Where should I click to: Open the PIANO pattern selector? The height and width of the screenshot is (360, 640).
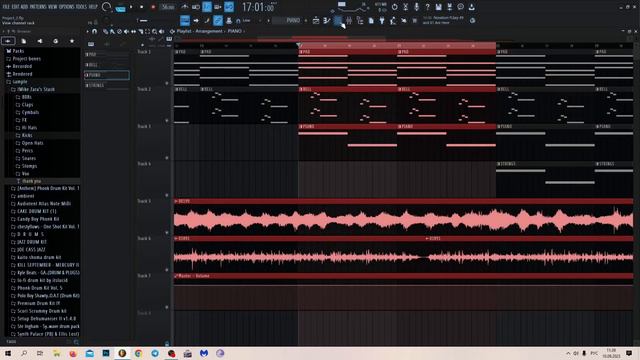point(289,20)
